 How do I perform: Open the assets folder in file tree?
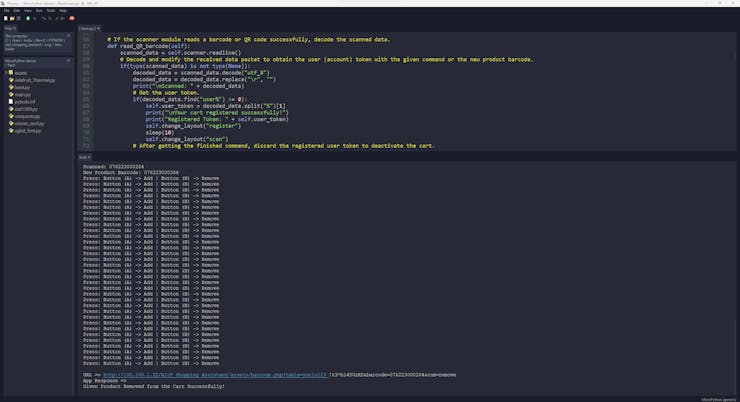(20, 73)
